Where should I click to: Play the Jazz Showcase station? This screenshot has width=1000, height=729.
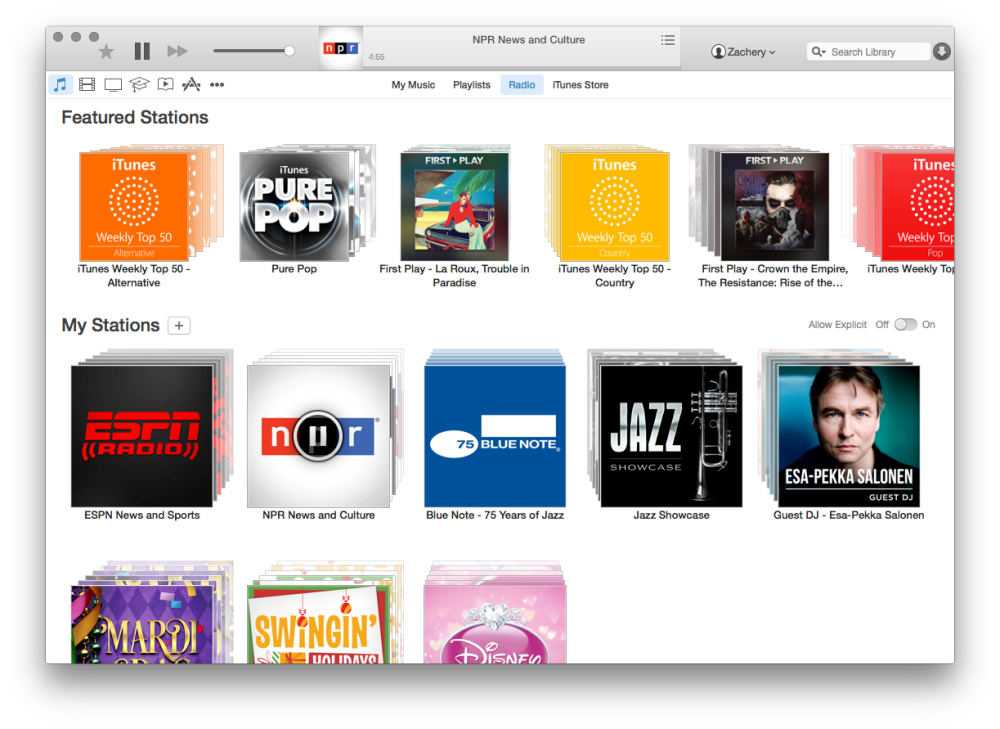(x=672, y=436)
